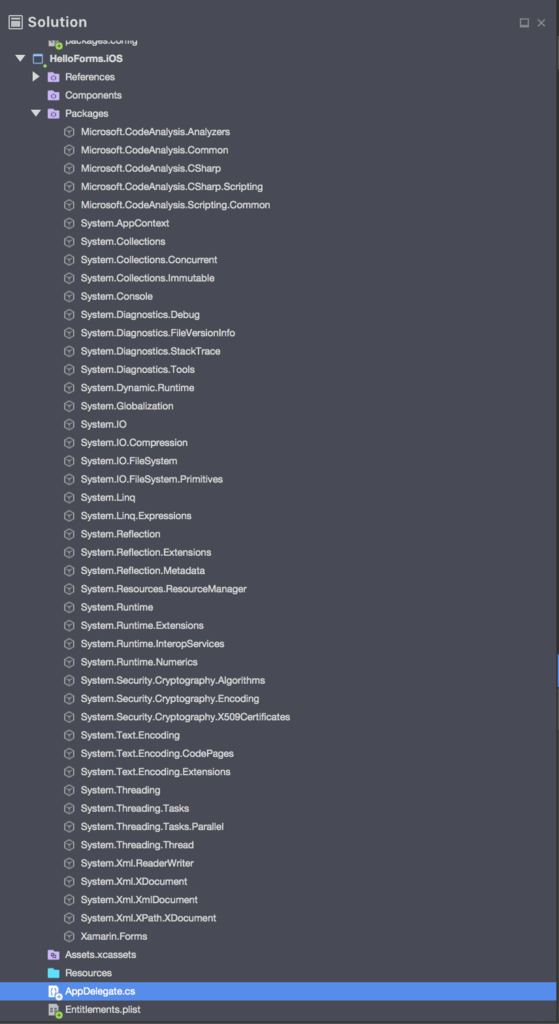The image size is (559, 1024).
Task: Select the System.Collections package
Action: pos(123,242)
